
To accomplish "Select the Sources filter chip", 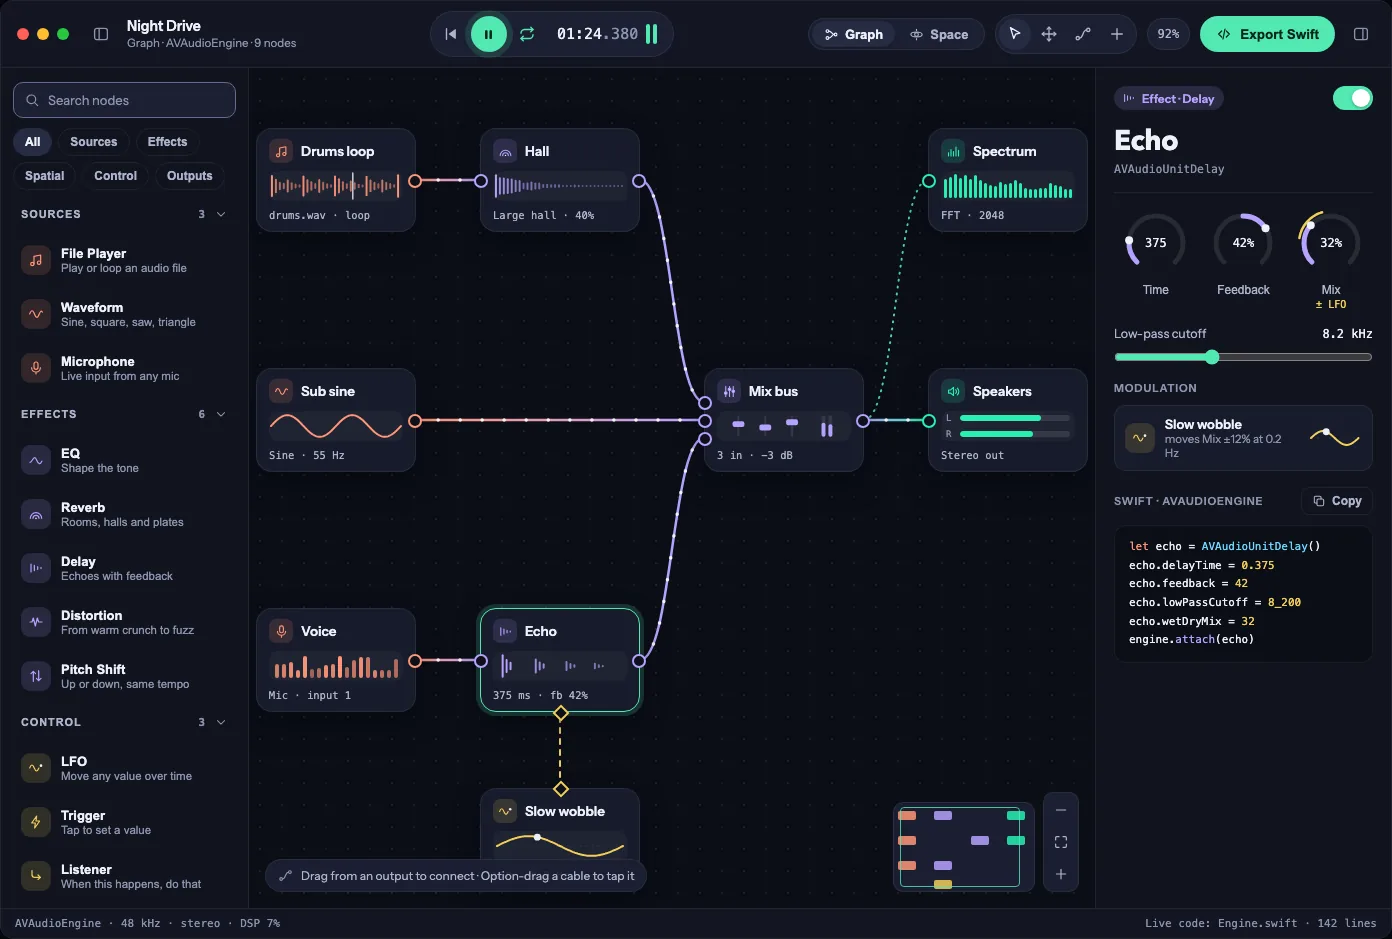I will tap(93, 142).
